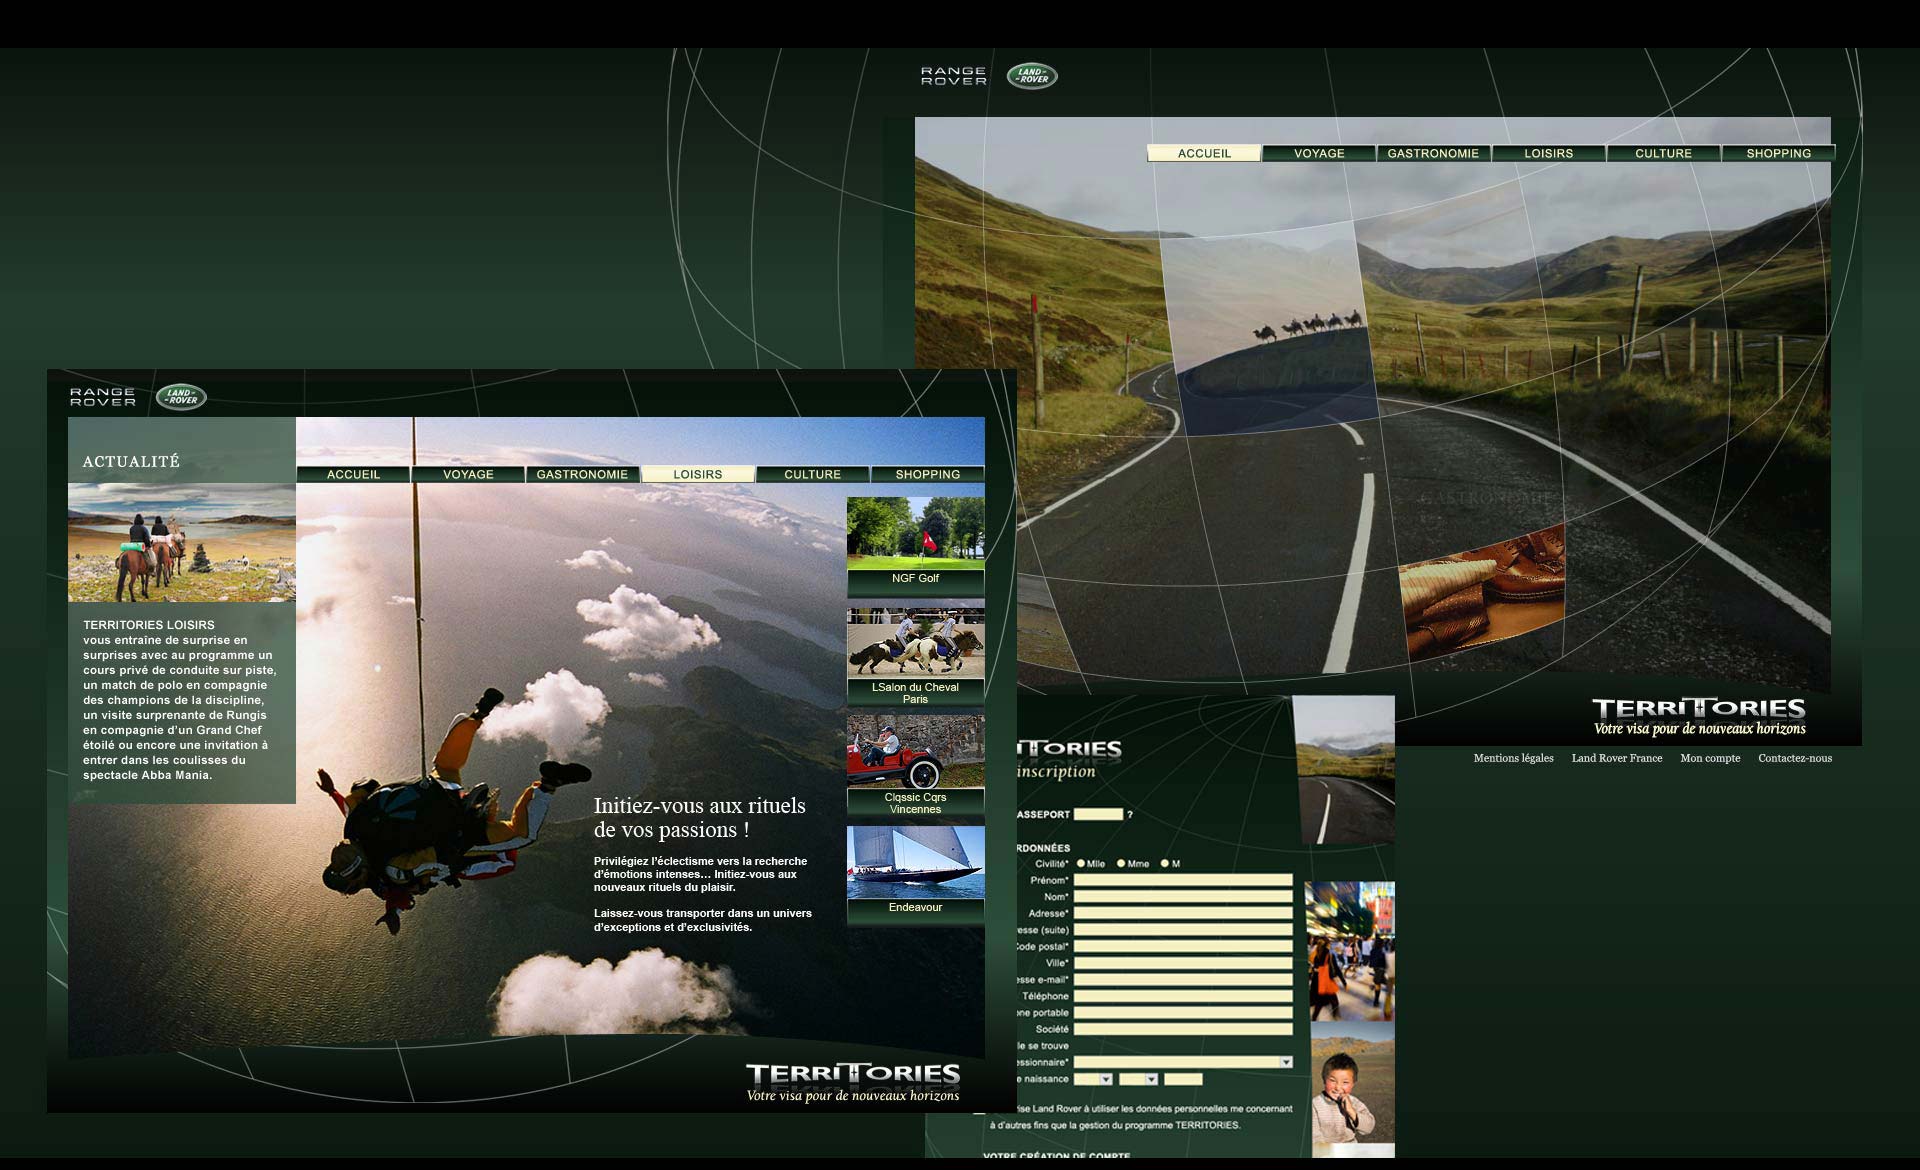Select the Mlle civility radio button
This screenshot has width=1920, height=1170.
pyautogui.click(x=1081, y=863)
